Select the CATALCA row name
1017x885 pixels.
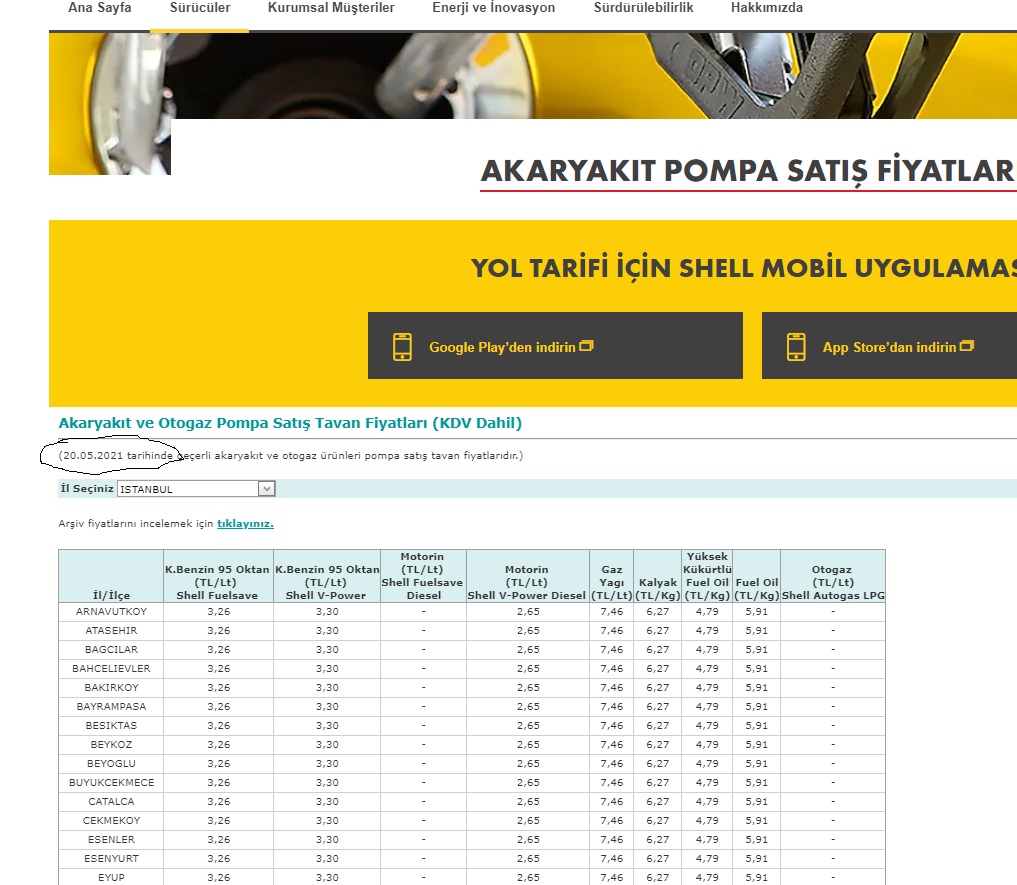pos(111,801)
